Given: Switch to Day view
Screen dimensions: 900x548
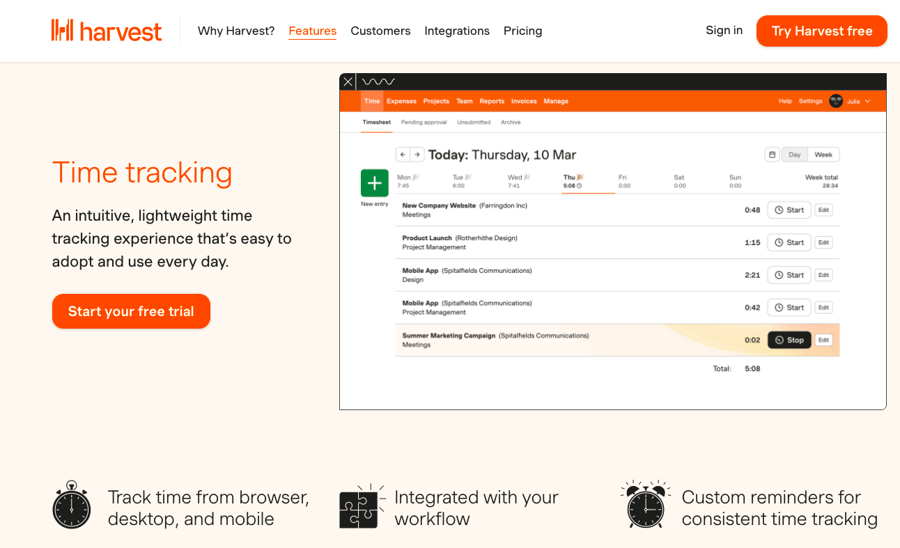Looking at the screenshot, I should coord(794,154).
